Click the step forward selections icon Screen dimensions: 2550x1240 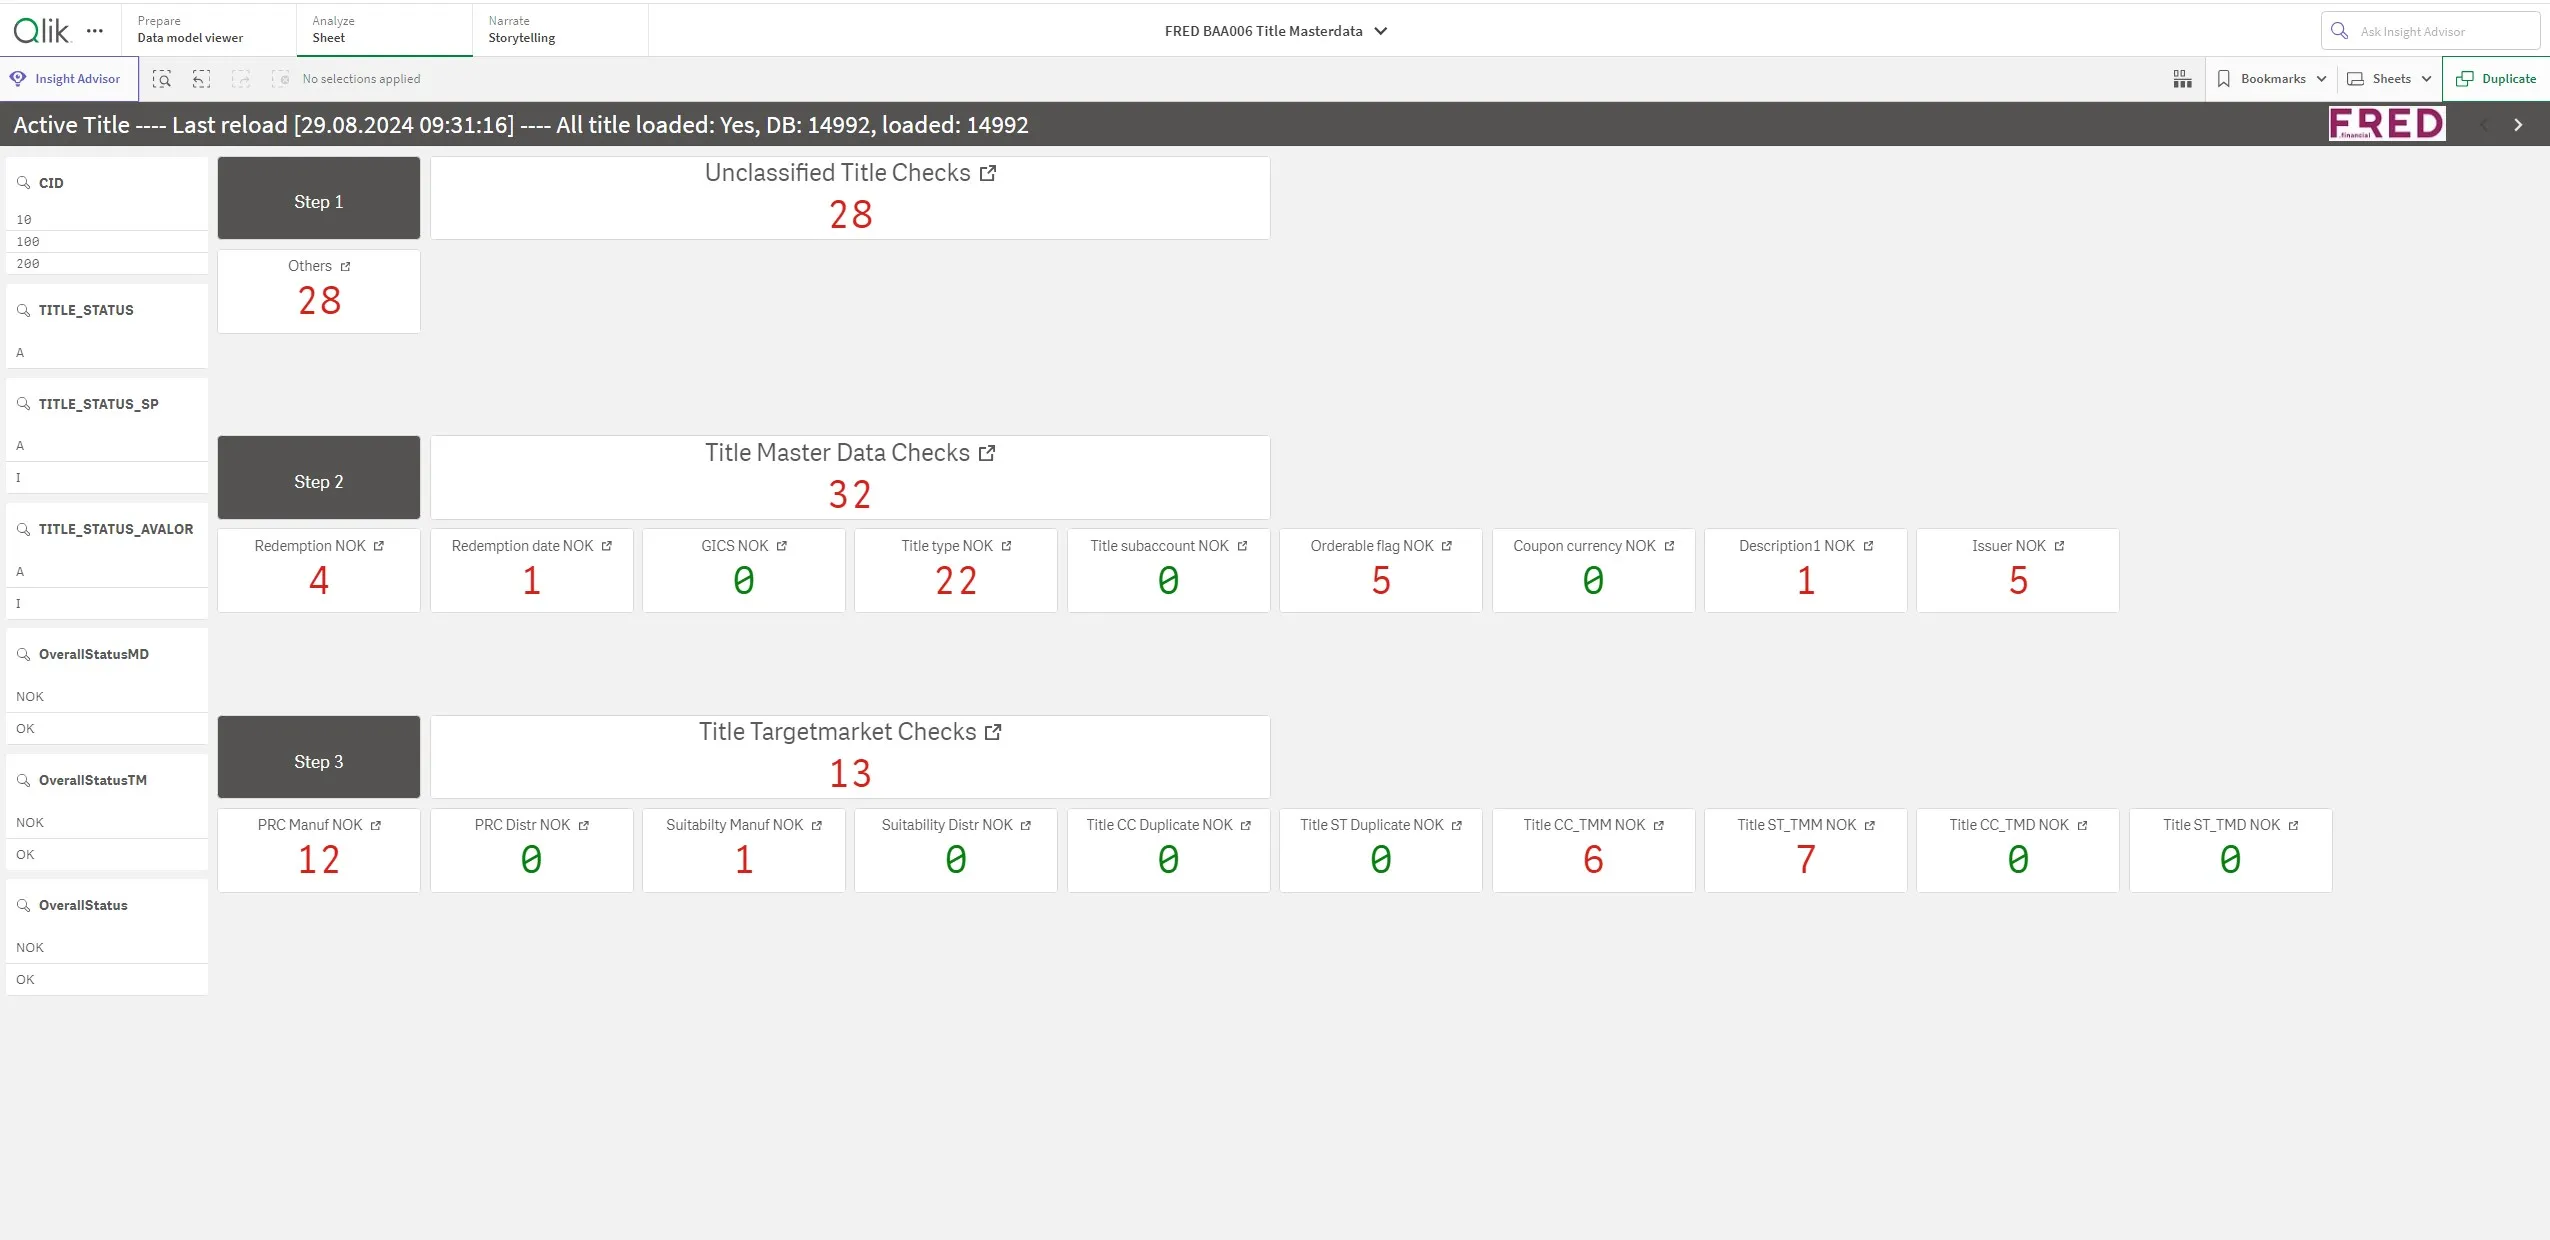pos(241,79)
